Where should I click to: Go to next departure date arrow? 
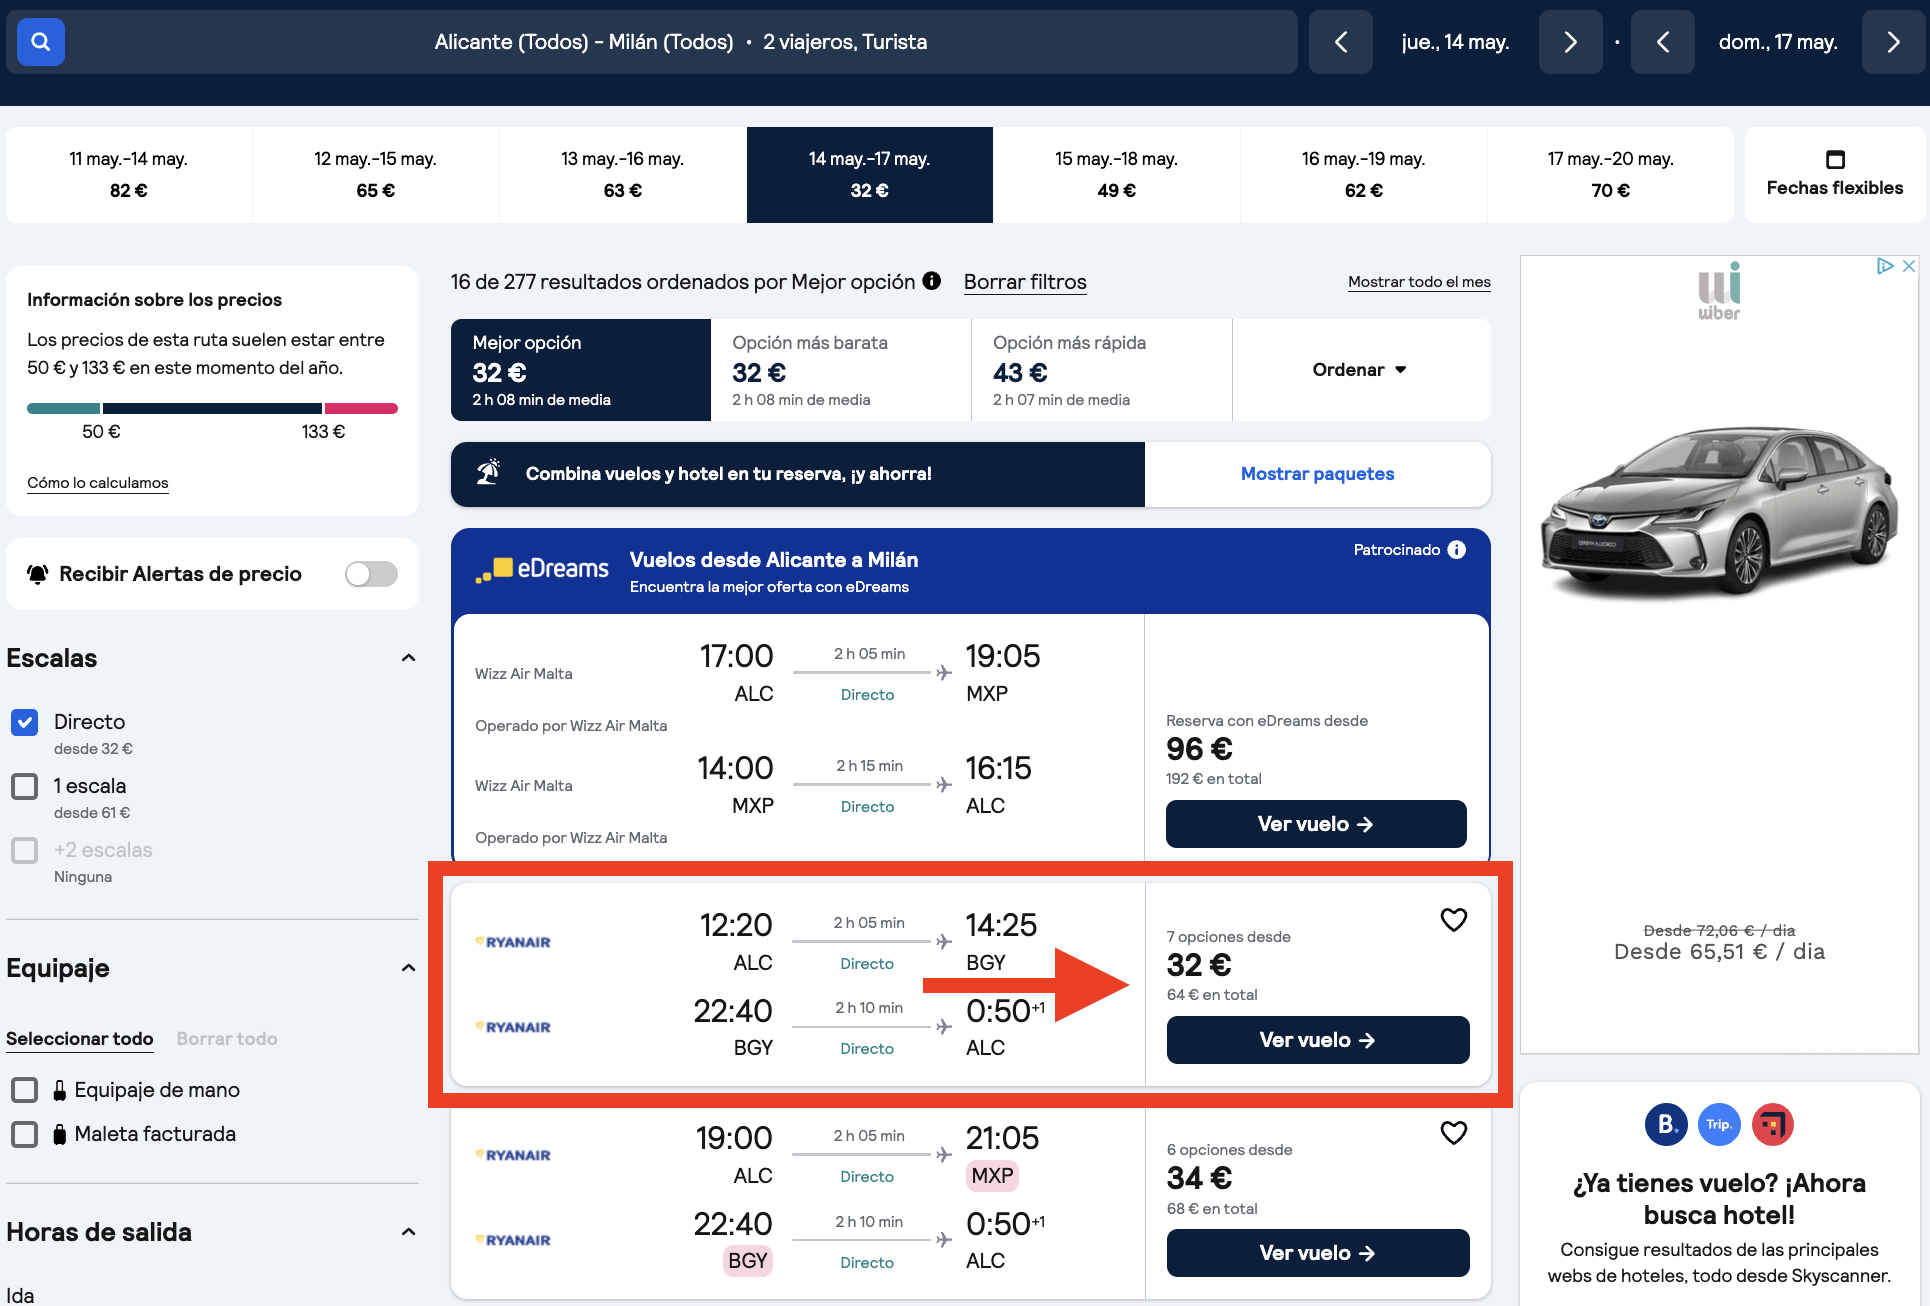point(1570,42)
